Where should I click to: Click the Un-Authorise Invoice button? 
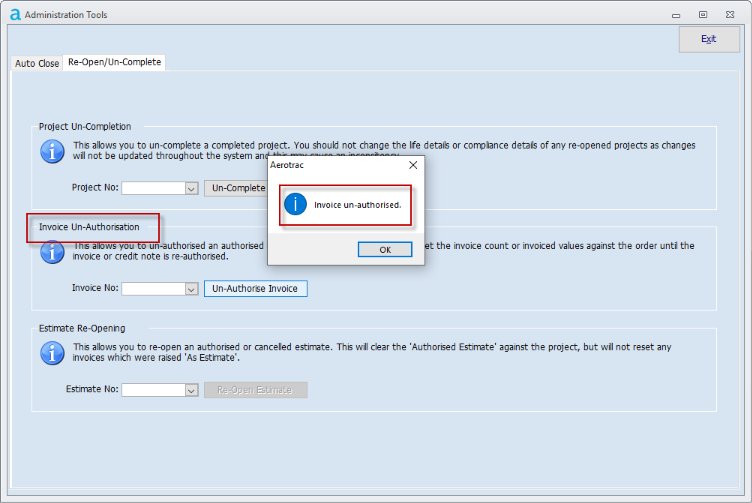tap(256, 288)
